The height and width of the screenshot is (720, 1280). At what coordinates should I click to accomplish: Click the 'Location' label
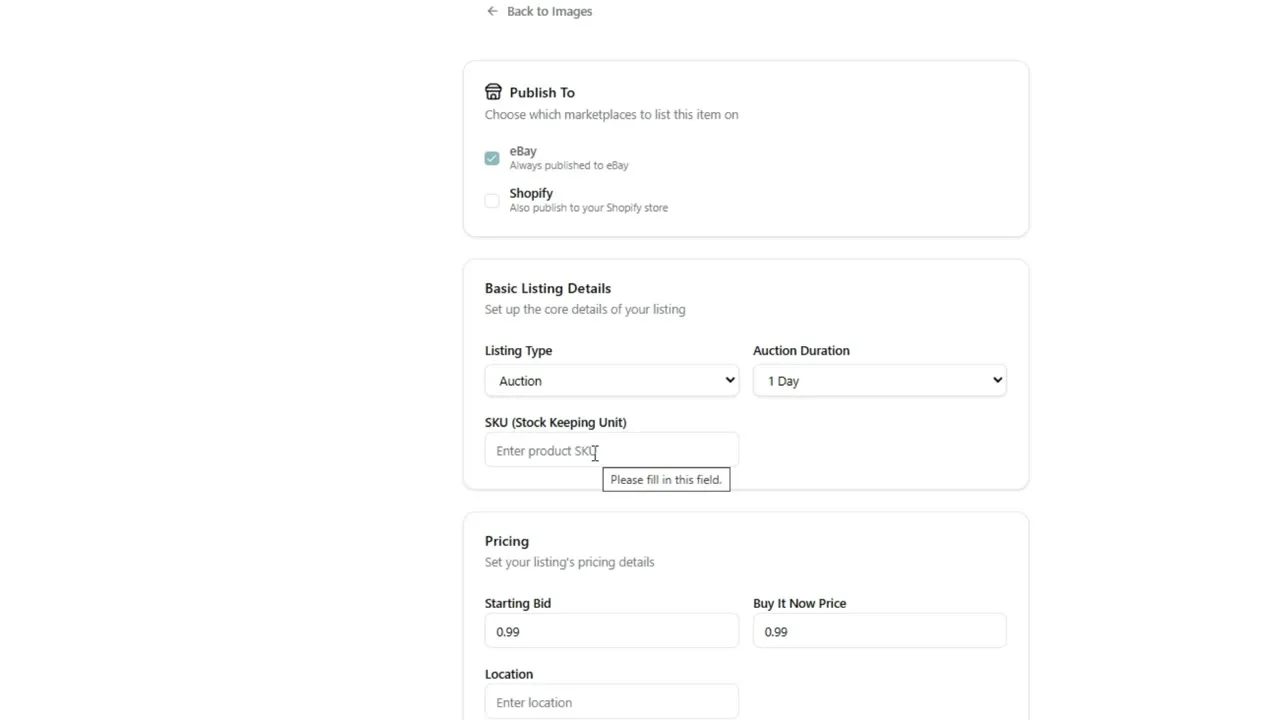pyautogui.click(x=509, y=675)
